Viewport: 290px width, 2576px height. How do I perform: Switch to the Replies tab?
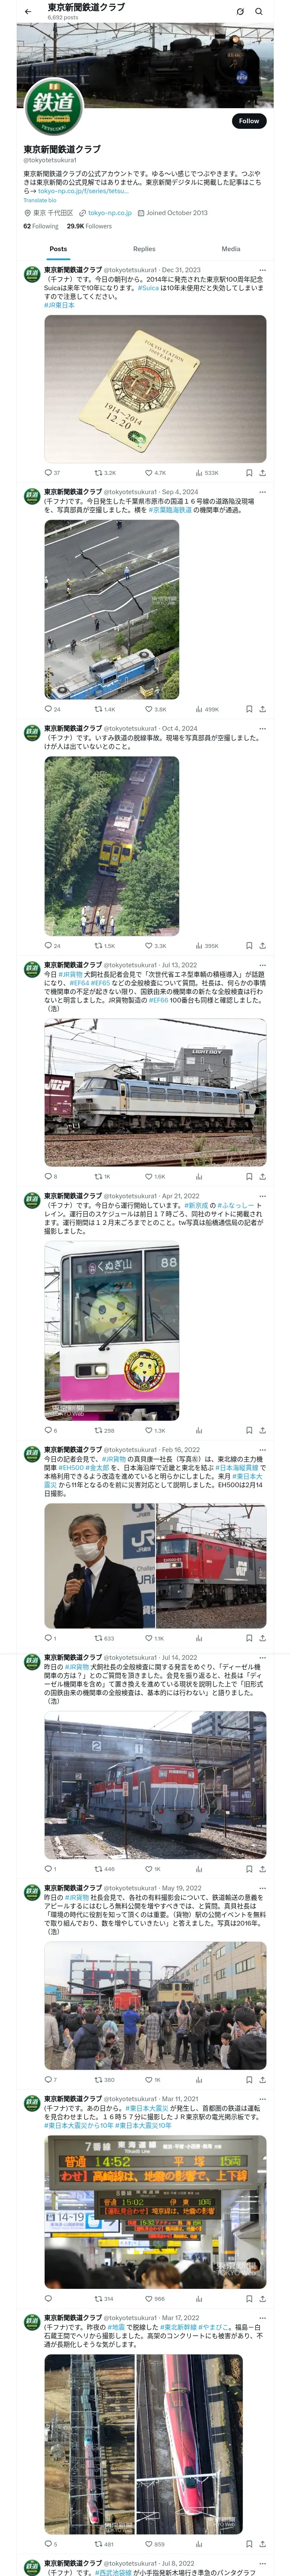pos(144,249)
